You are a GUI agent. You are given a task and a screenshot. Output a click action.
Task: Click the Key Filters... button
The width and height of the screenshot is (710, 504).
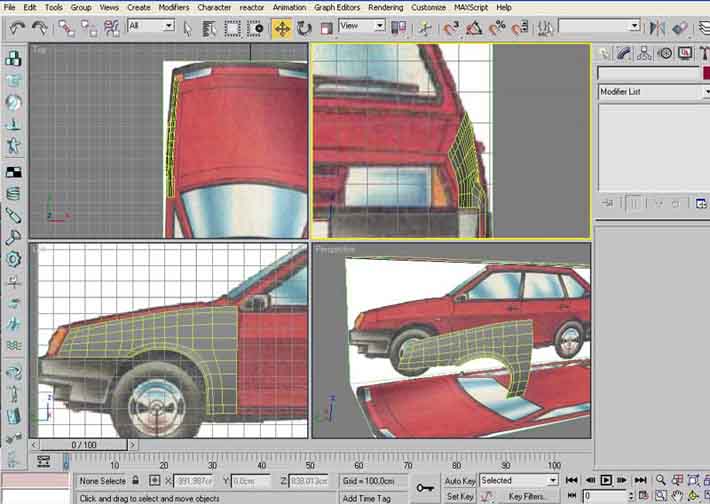tap(527, 496)
